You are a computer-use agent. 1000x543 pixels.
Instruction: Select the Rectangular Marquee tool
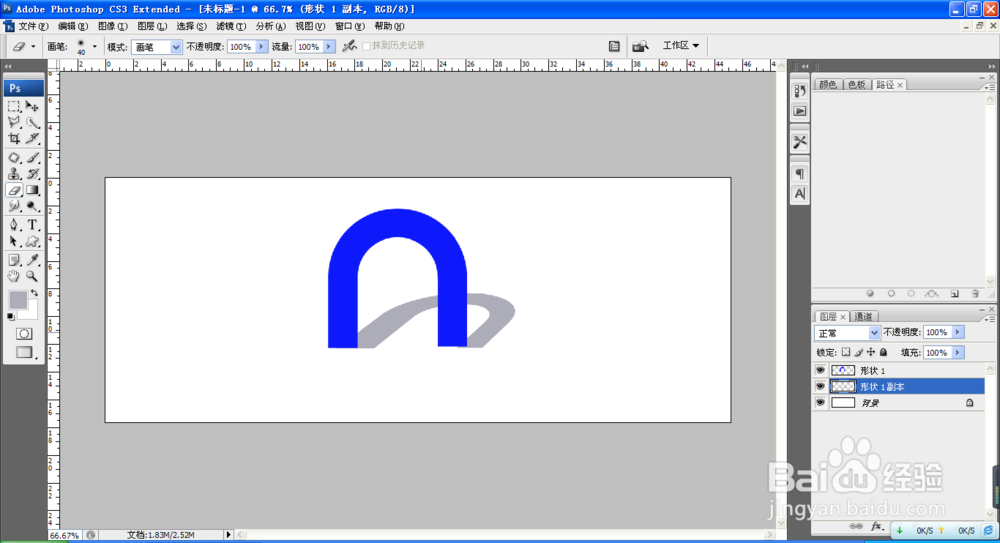click(14, 107)
